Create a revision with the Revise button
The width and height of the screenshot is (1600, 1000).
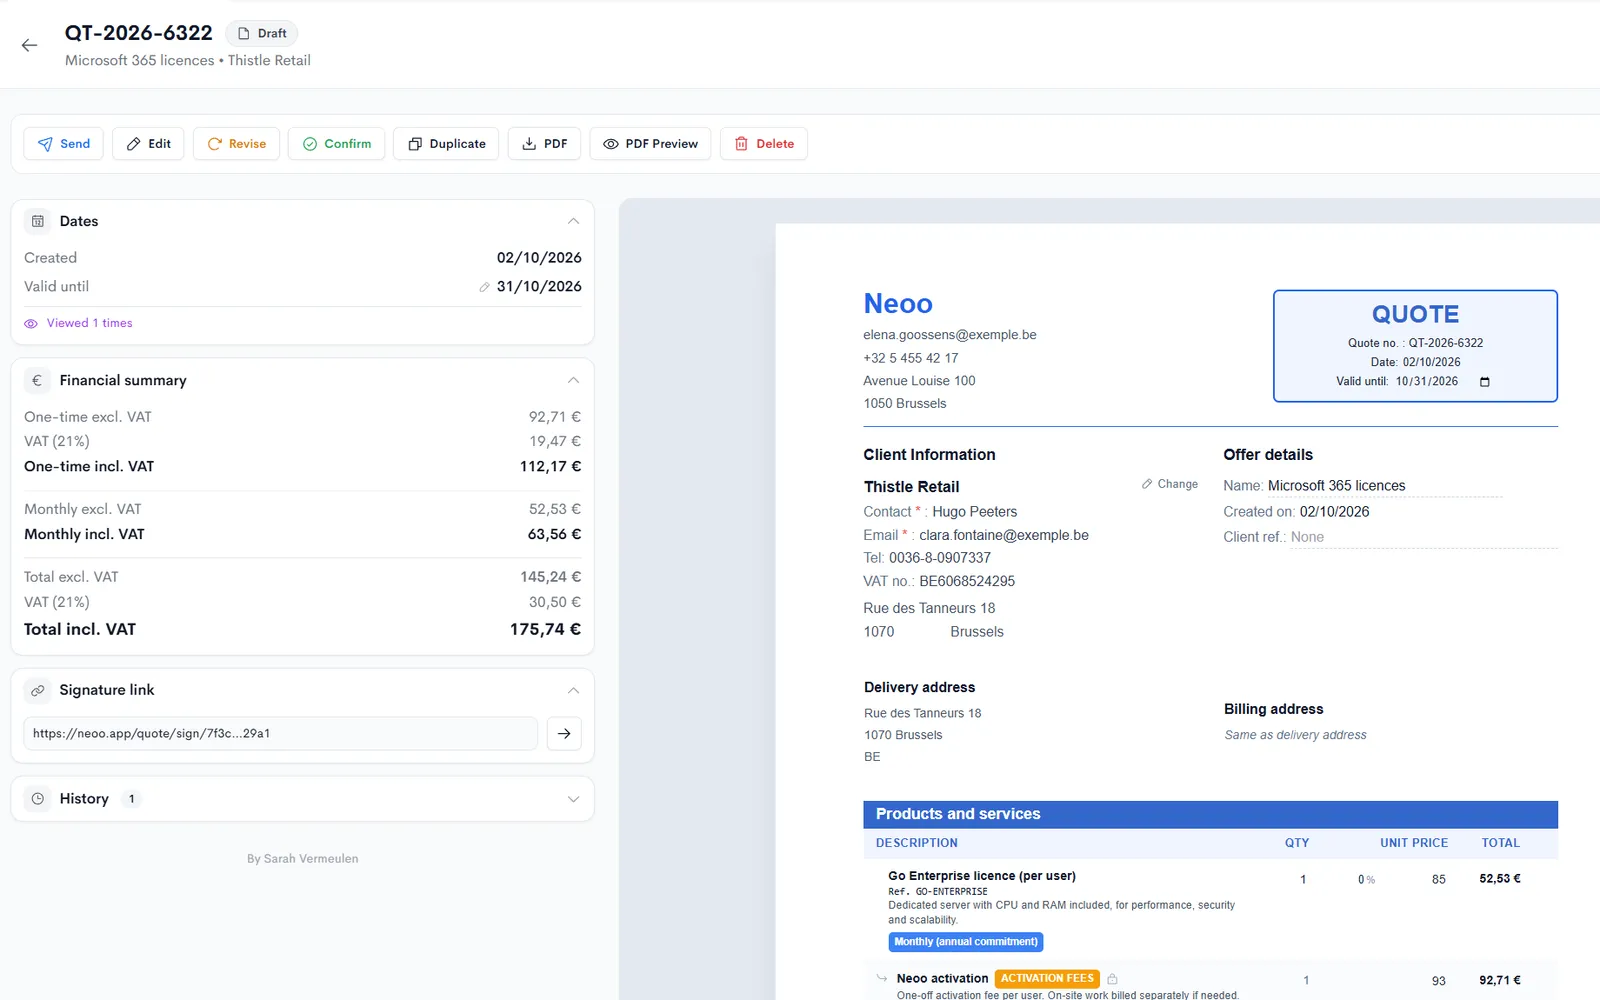pyautogui.click(x=236, y=144)
